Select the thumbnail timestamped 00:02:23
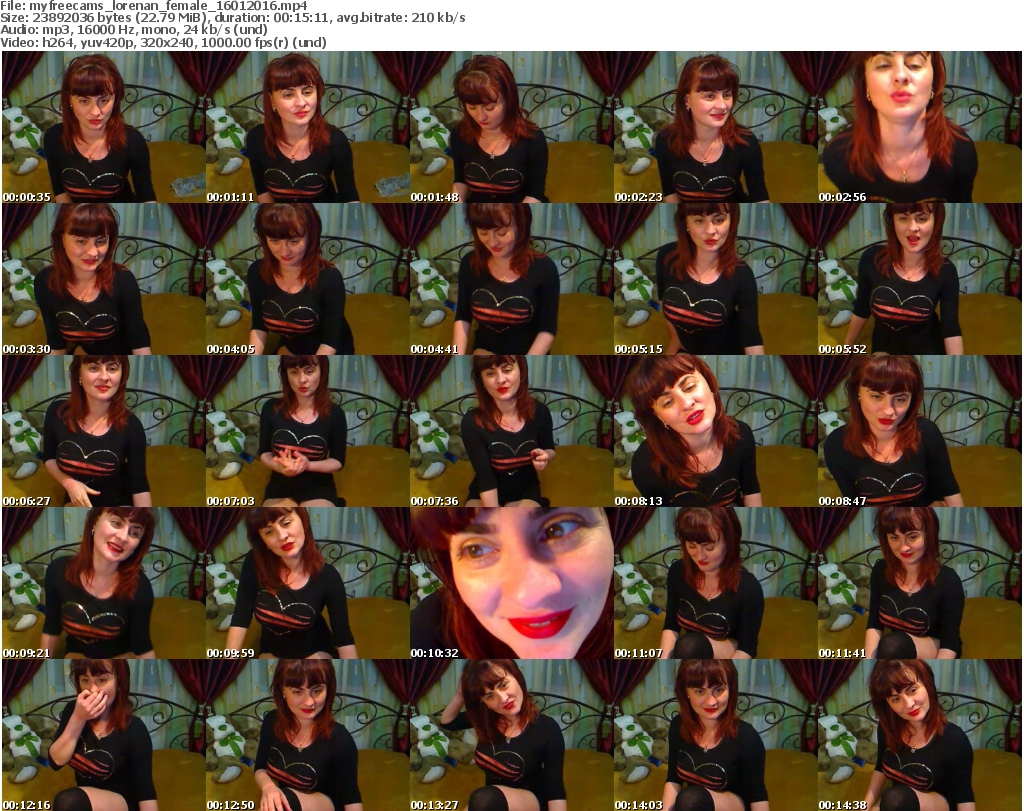The height and width of the screenshot is (811, 1024). pos(716,127)
